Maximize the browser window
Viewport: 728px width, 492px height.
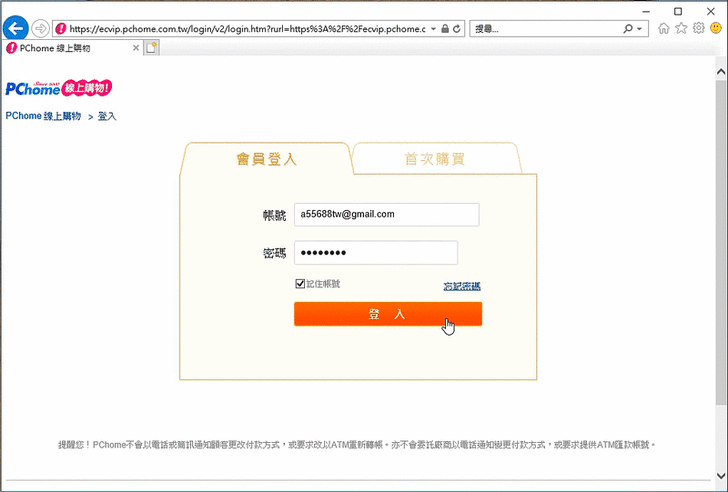(678, 11)
